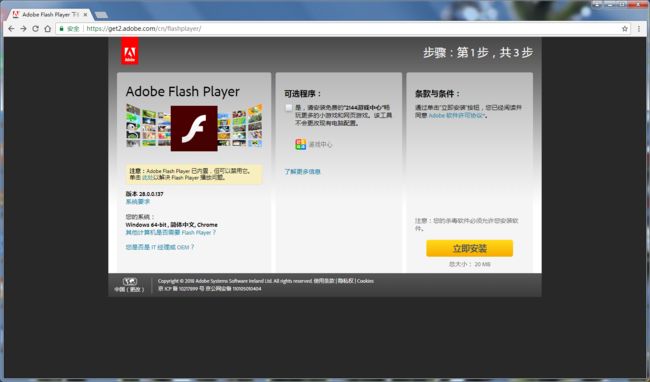The image size is (650, 382).
Task: Click the secure padlock icon in address bar
Action: tap(61, 29)
